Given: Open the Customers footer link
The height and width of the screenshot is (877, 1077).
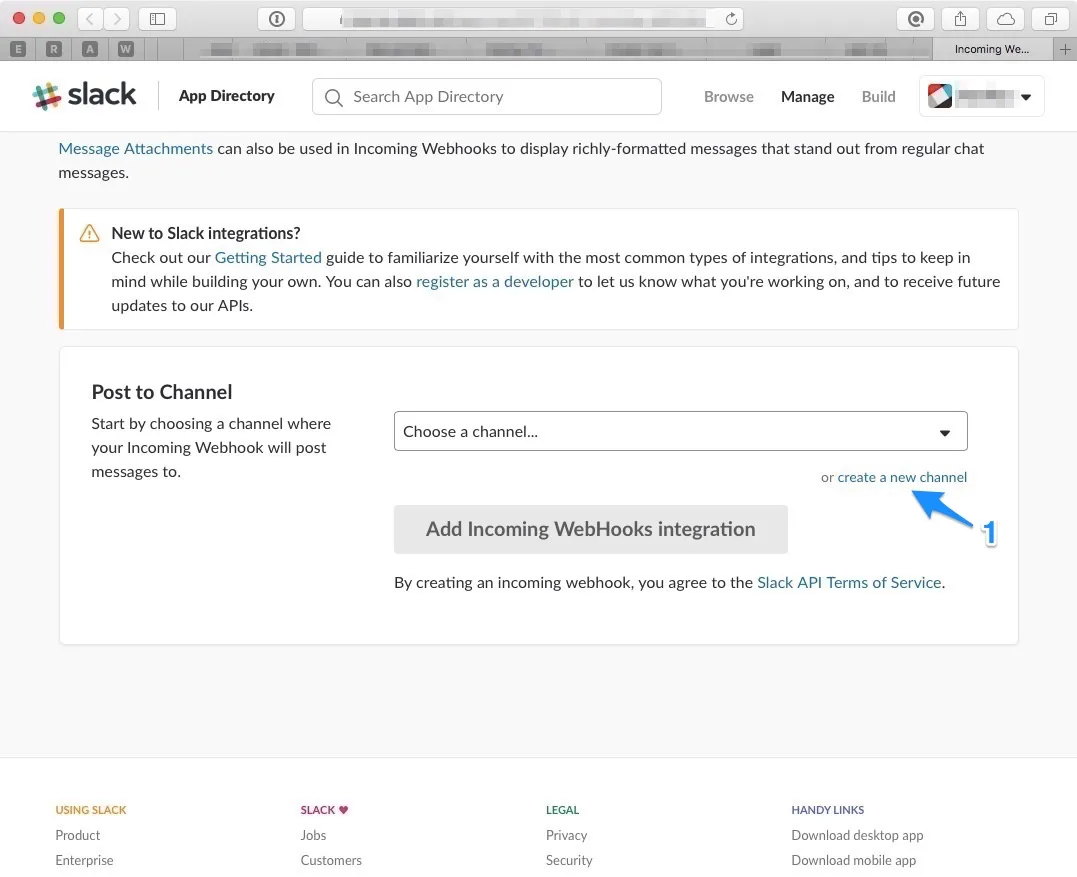Looking at the screenshot, I should pos(331,861).
